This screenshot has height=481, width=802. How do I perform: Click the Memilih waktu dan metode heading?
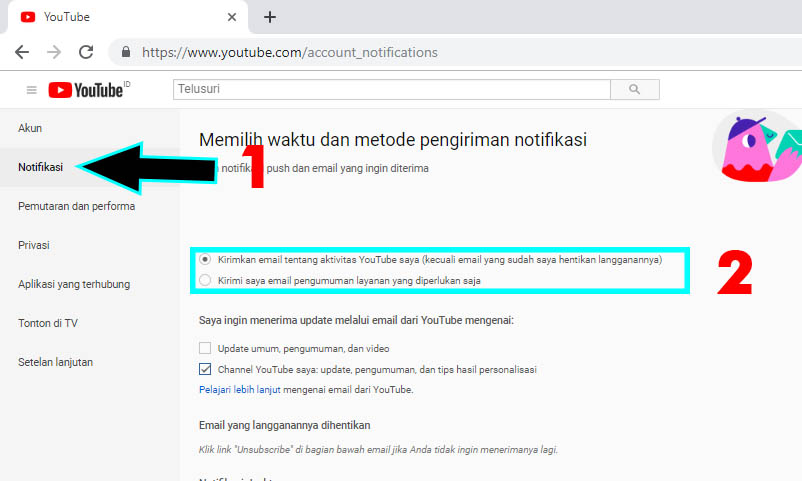point(393,140)
